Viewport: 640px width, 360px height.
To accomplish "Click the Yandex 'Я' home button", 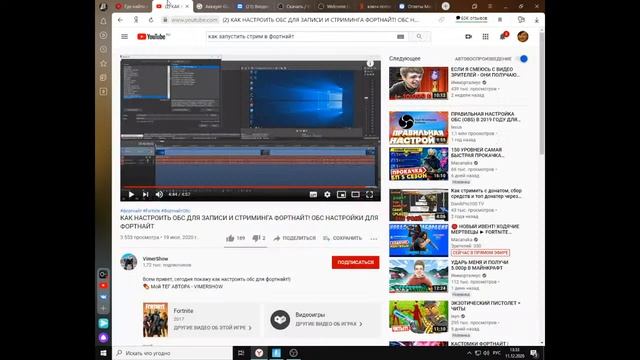I will click(136, 20).
